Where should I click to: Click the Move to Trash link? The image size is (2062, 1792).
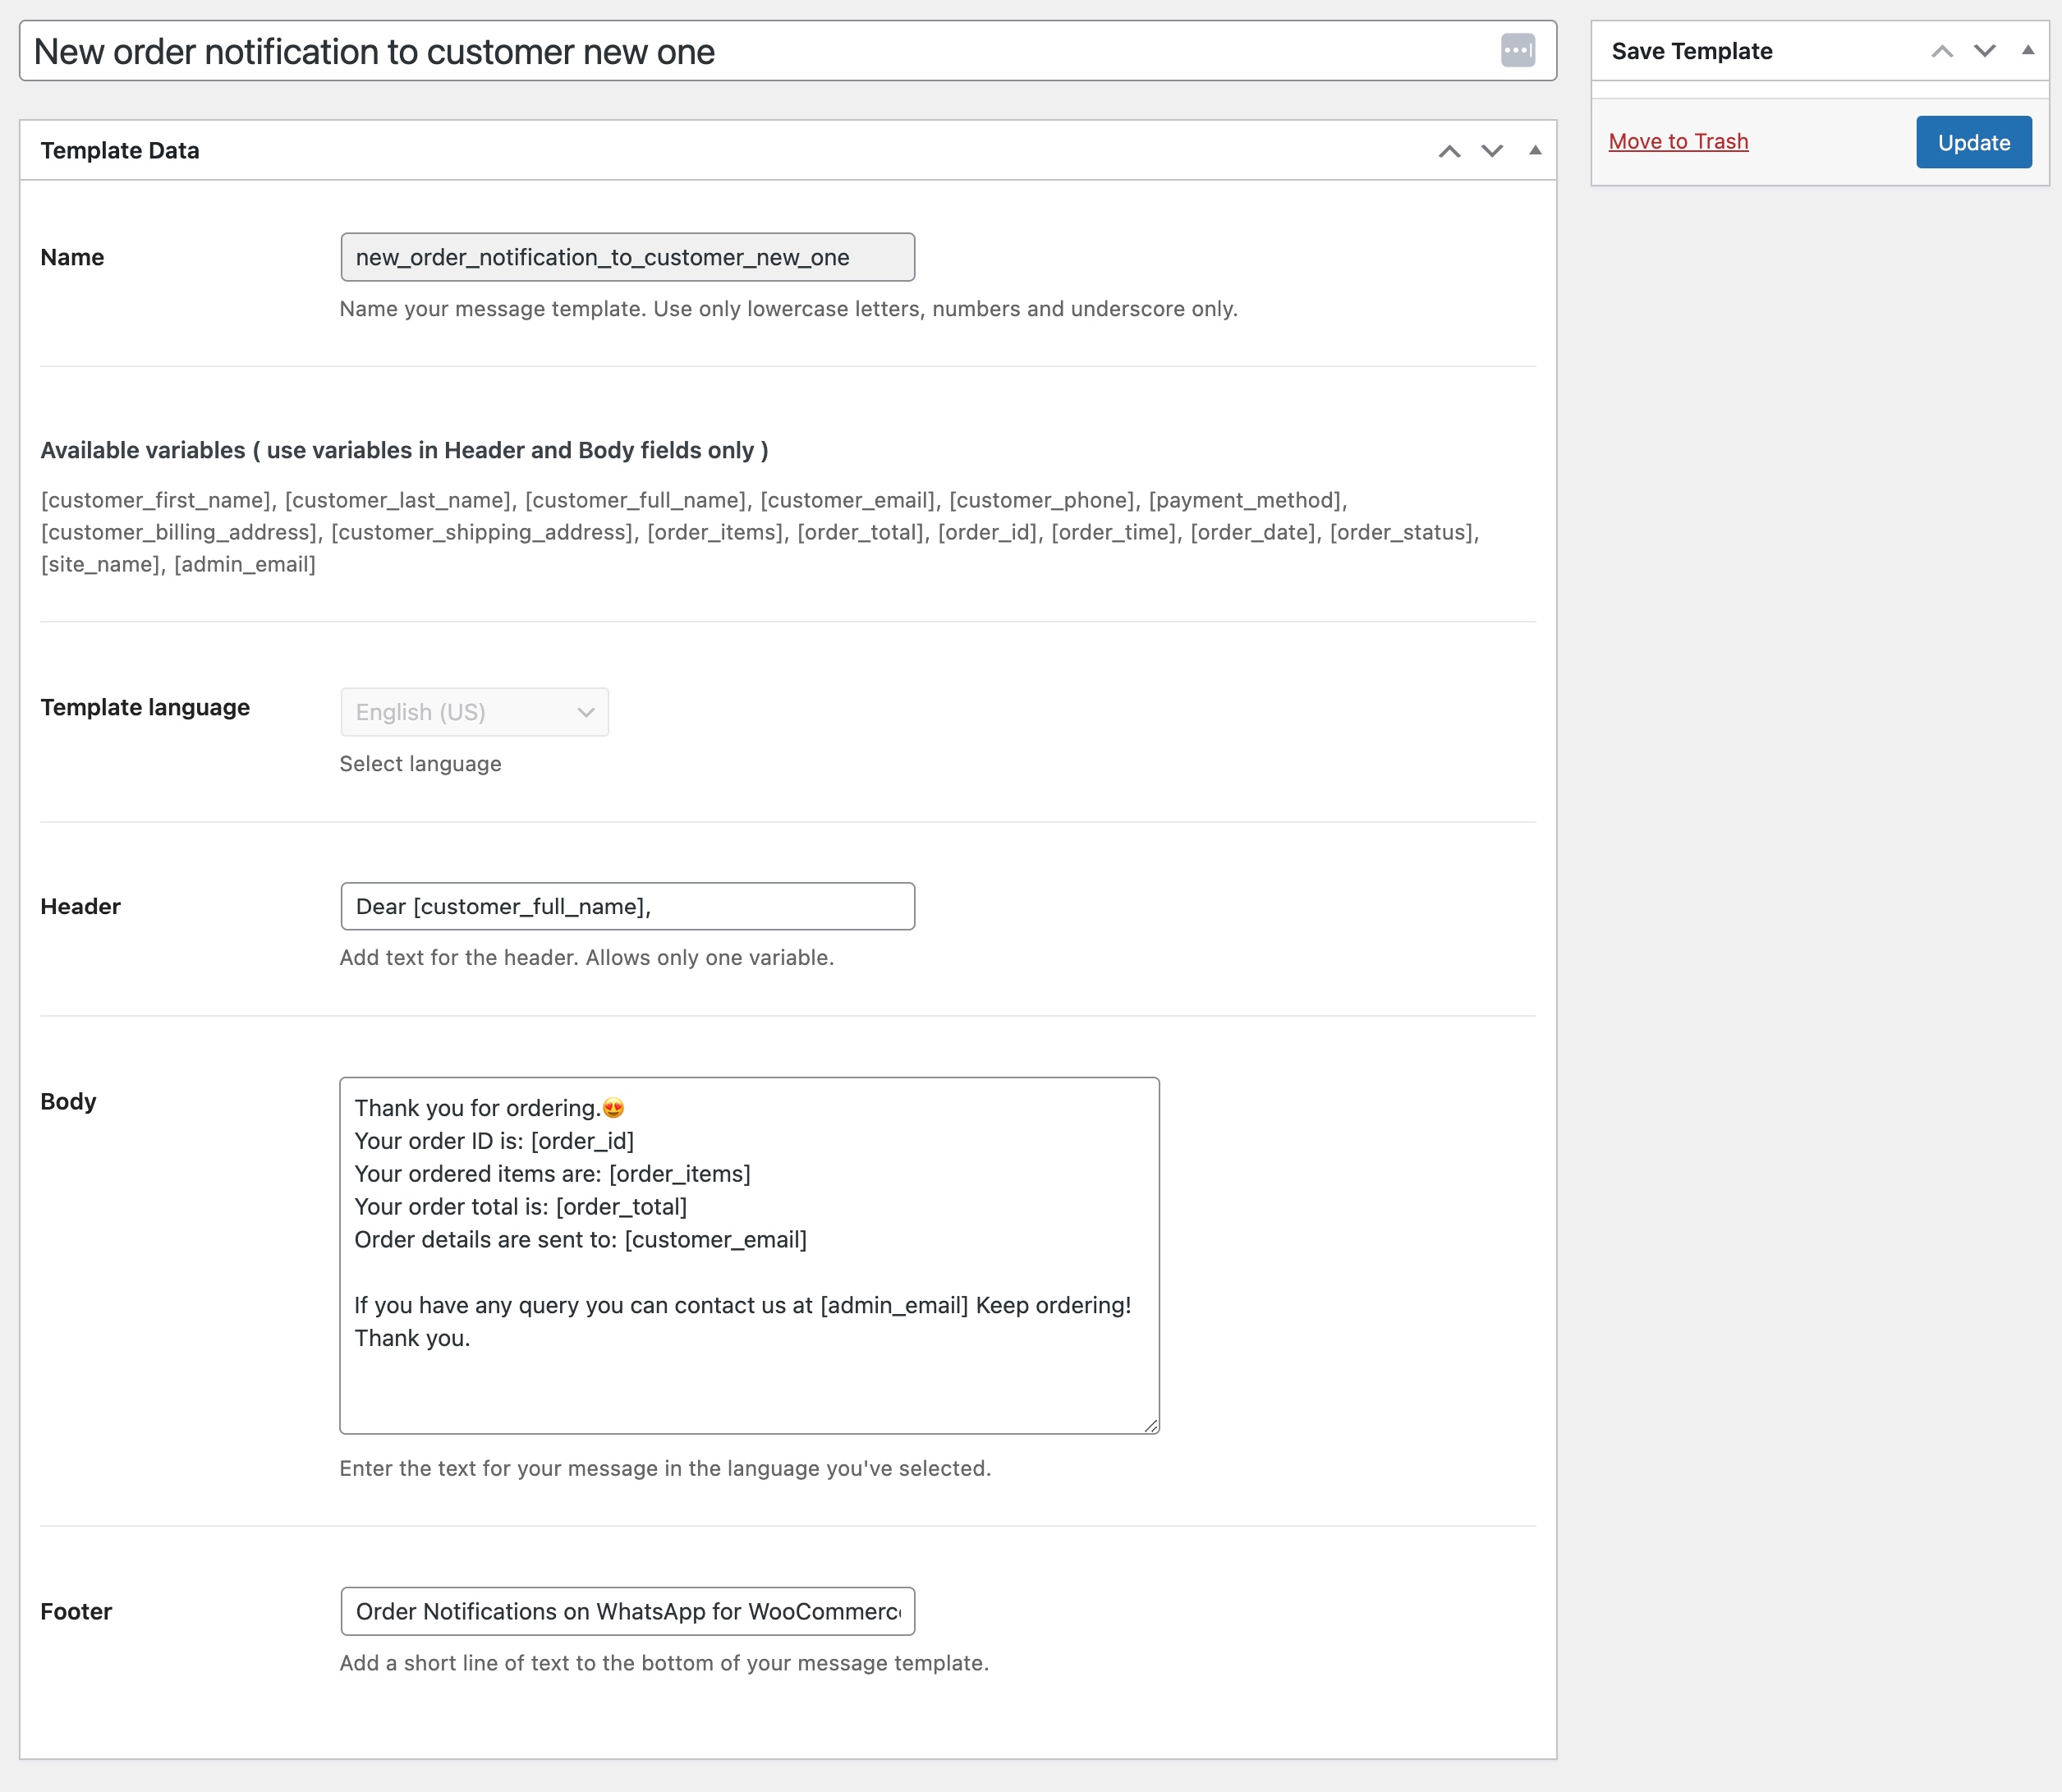point(1678,141)
